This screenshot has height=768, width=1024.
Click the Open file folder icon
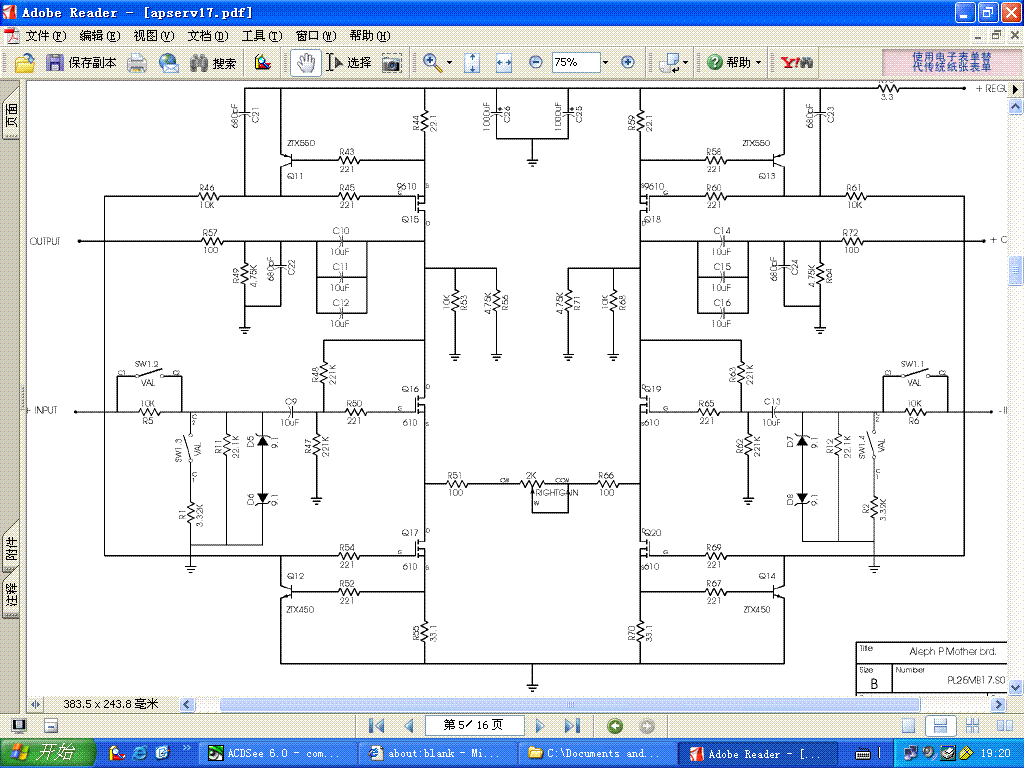coord(24,63)
